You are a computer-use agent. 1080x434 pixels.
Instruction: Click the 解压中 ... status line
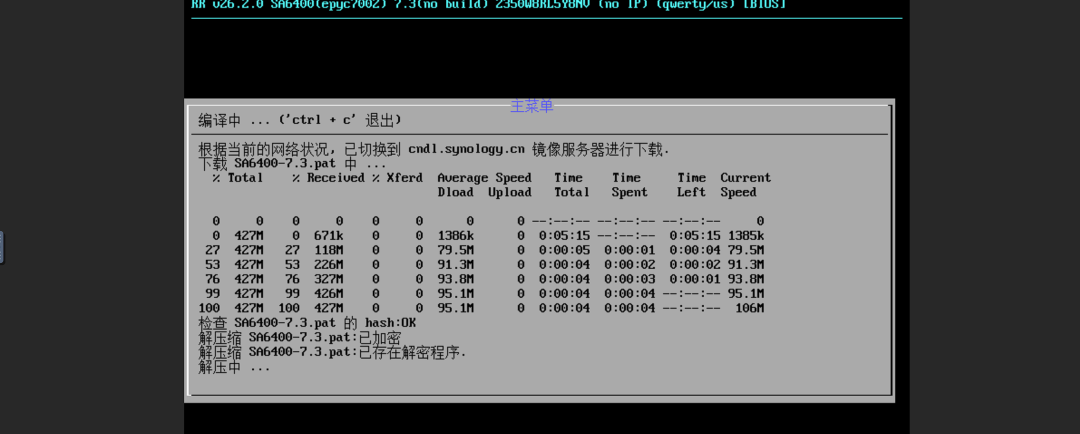tap(235, 366)
